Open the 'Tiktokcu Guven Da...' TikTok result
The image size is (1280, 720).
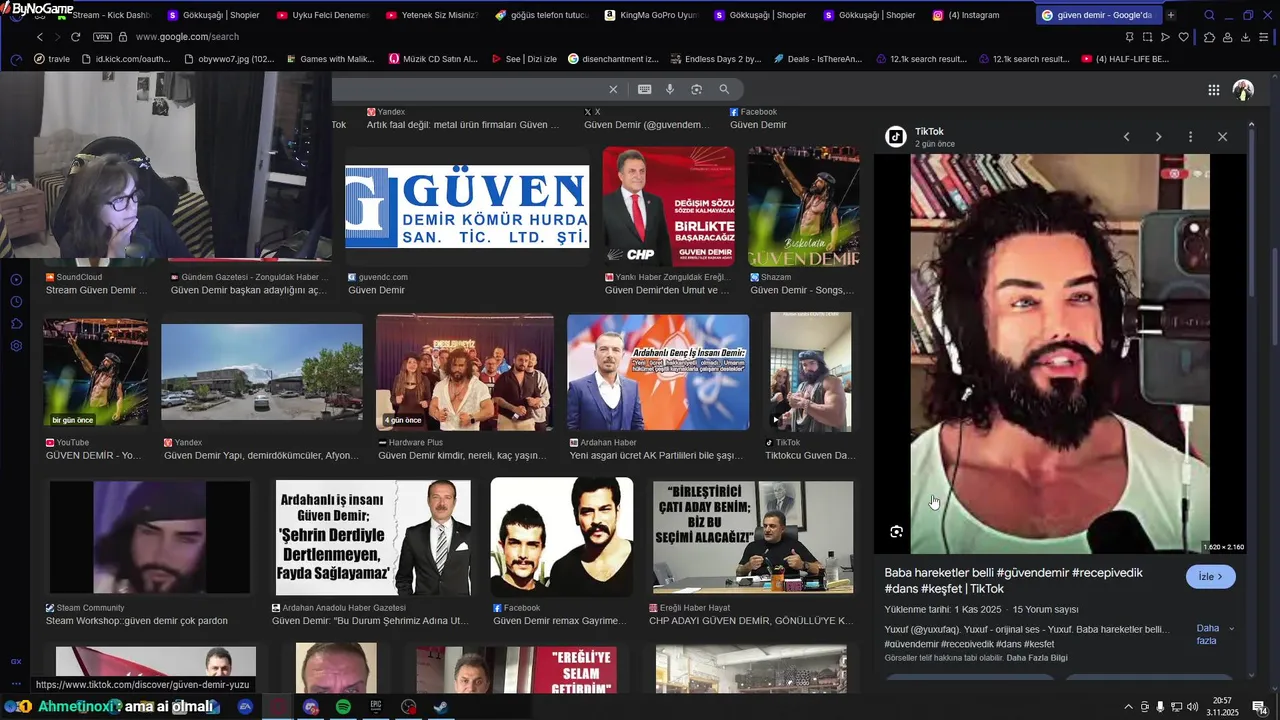(810, 455)
